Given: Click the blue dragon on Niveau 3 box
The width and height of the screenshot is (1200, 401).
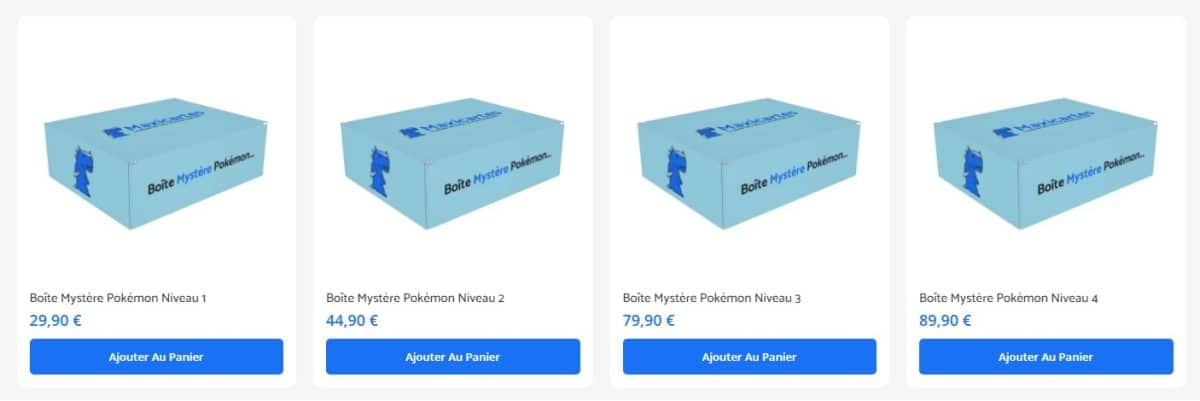Looking at the screenshot, I should [x=679, y=169].
